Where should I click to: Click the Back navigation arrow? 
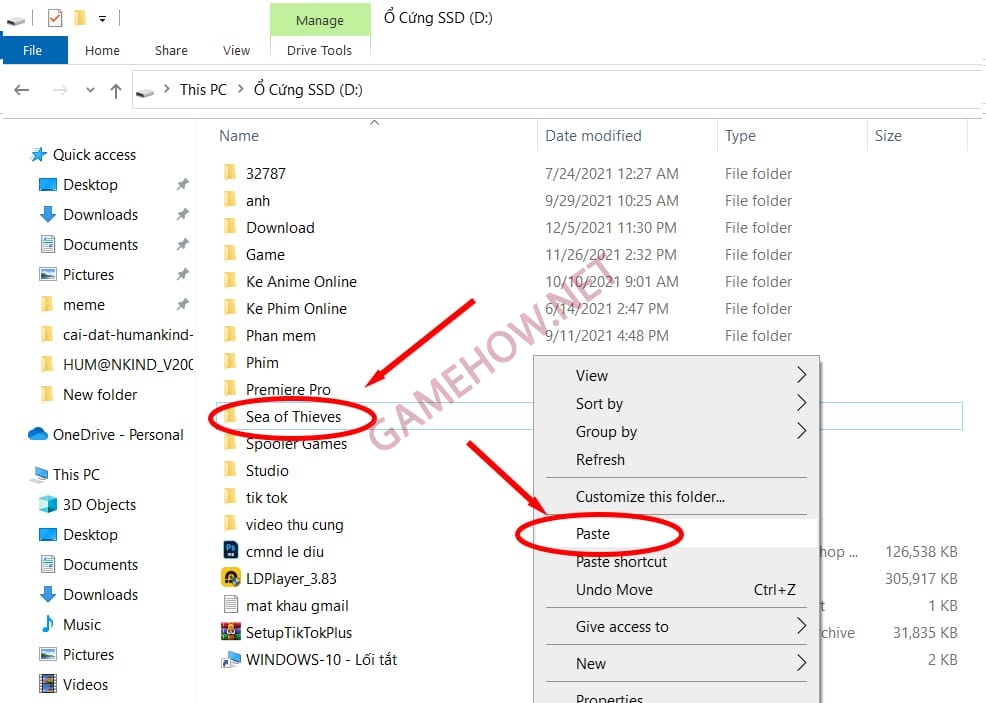pos(22,90)
